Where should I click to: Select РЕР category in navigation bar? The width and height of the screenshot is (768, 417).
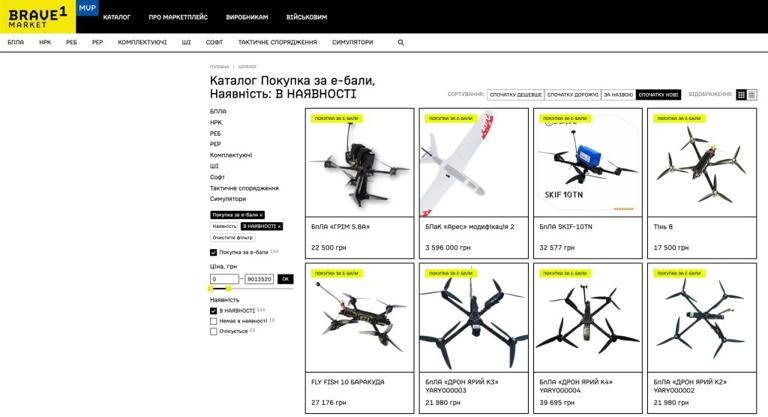(97, 43)
